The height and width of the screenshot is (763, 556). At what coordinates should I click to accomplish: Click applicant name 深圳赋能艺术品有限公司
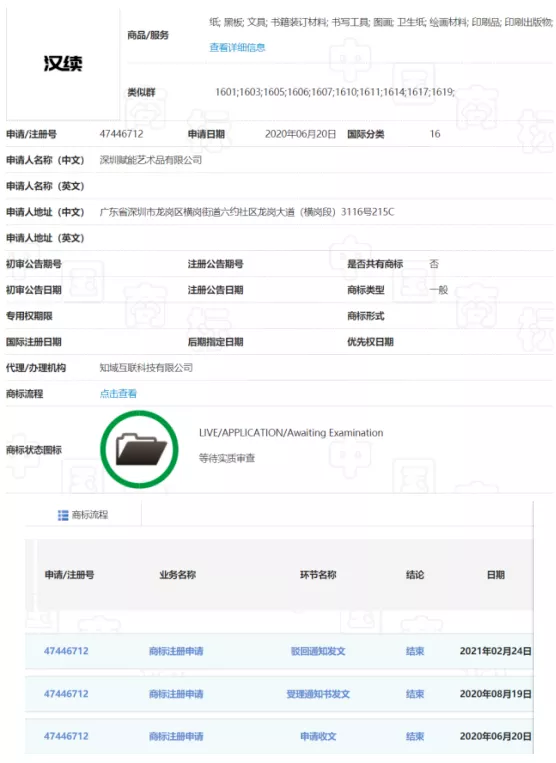click(151, 160)
